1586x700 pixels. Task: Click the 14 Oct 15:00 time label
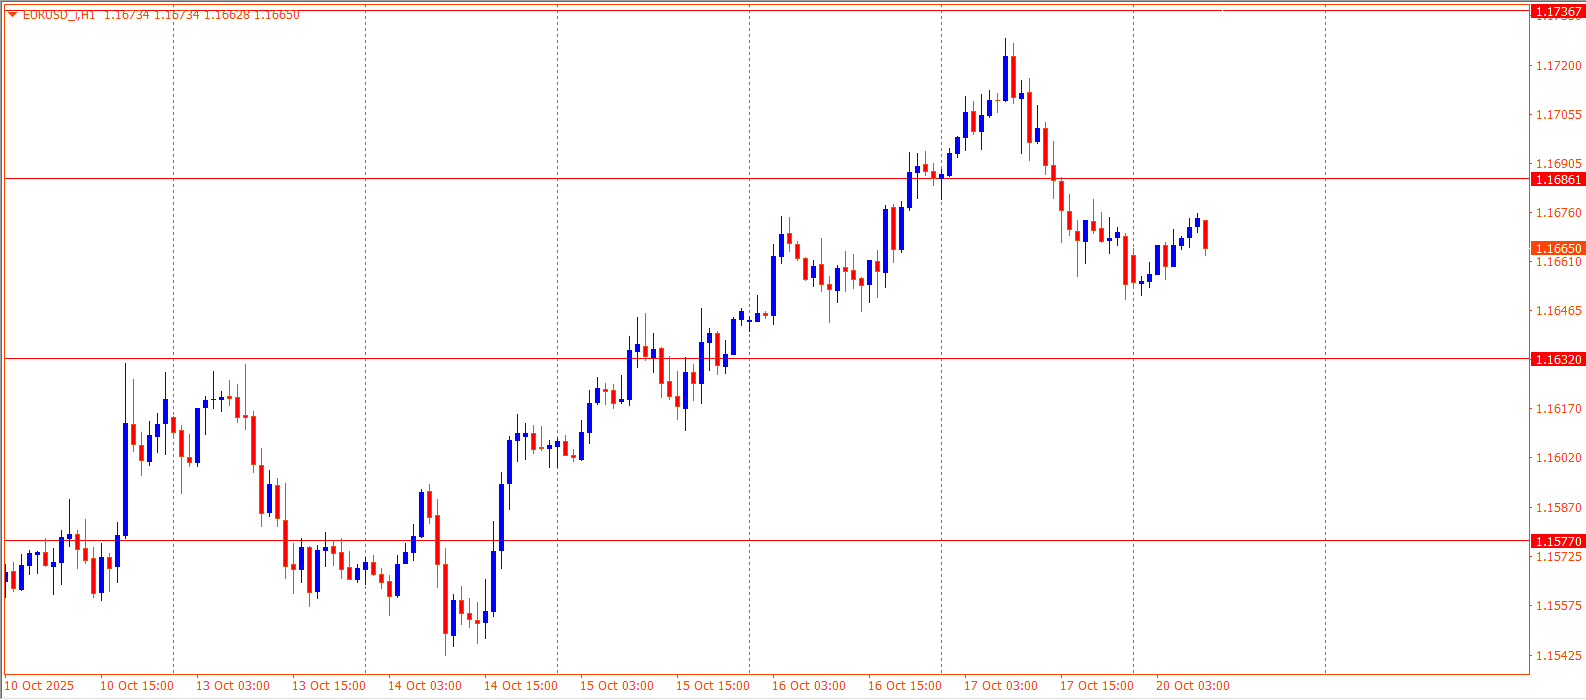pyautogui.click(x=521, y=686)
